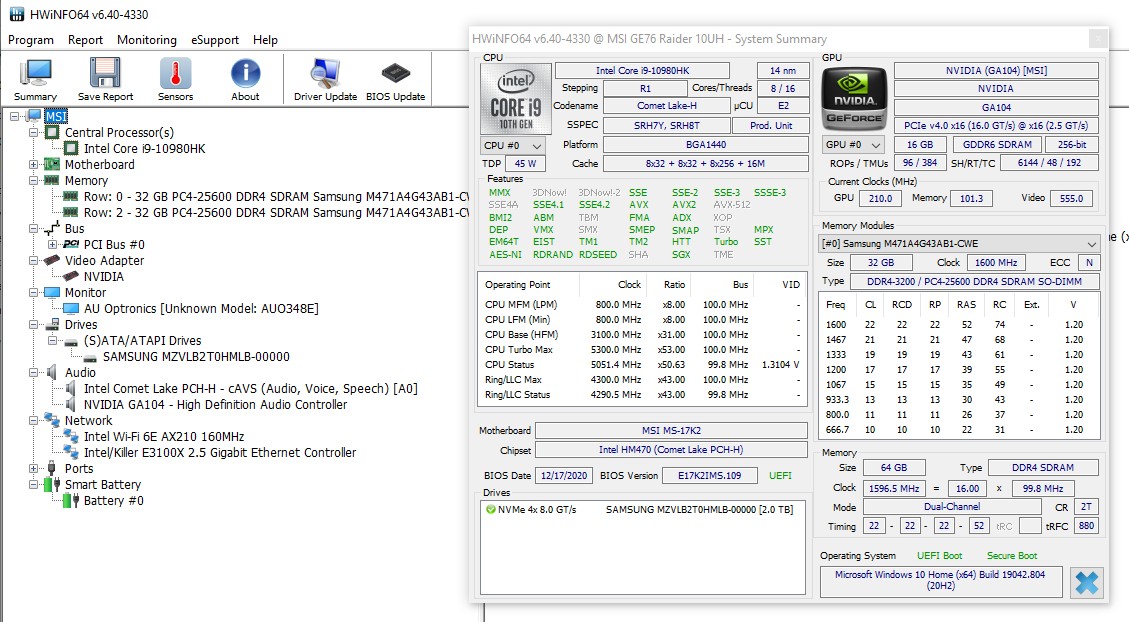This screenshot has height=622, width=1129.
Task: Click the Save Report floppy icon
Action: 105,79
